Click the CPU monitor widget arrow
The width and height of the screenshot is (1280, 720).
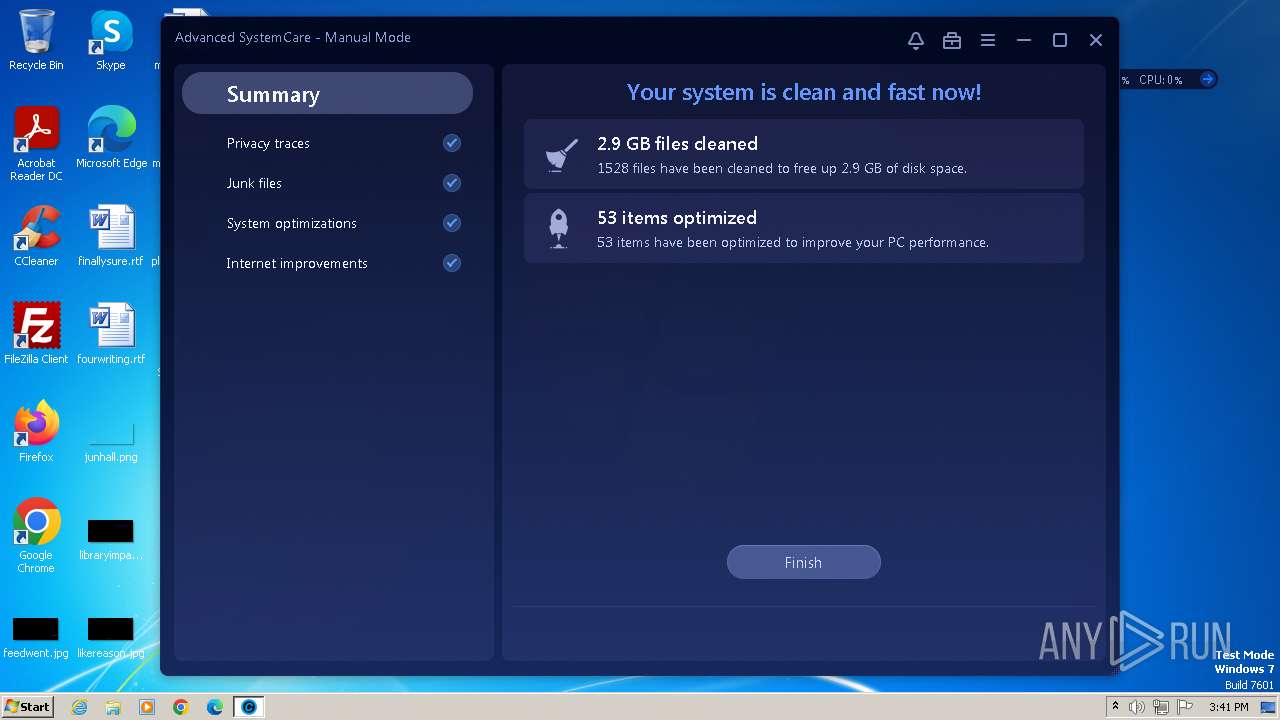1207,79
